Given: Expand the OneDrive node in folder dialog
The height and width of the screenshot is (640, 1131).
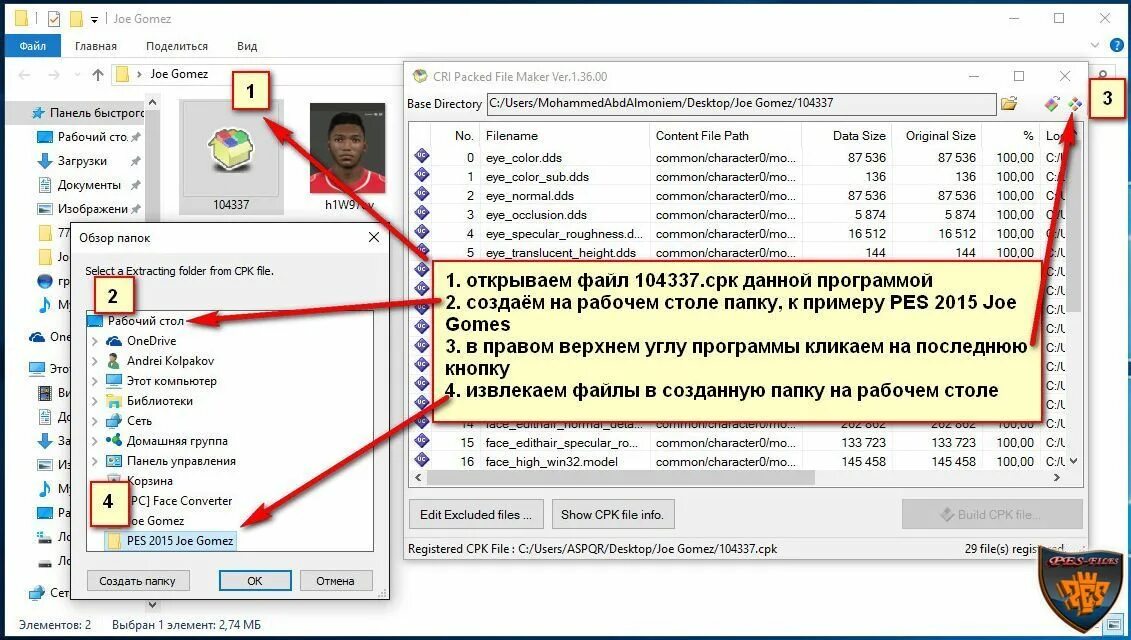Looking at the screenshot, I should 94,341.
